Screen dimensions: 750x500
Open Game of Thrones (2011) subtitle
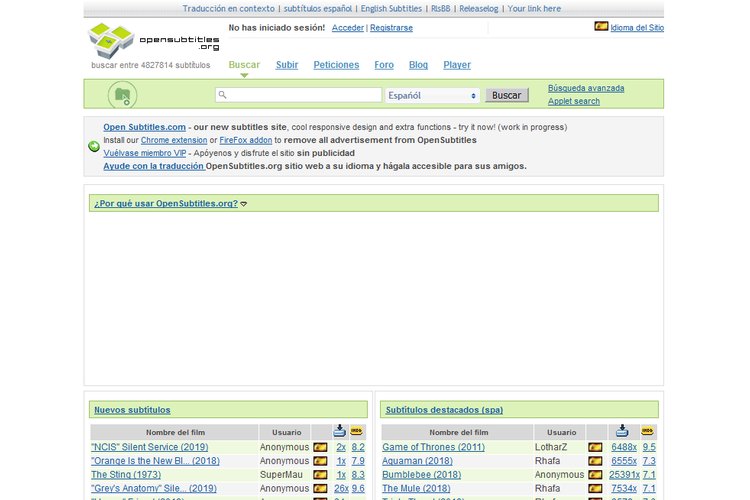tap(433, 447)
